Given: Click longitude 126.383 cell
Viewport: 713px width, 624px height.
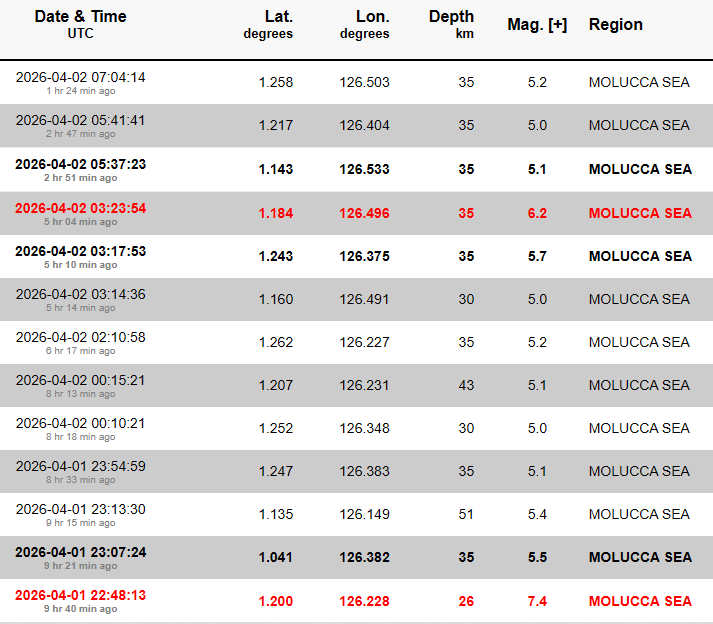Looking at the screenshot, I should click(x=364, y=471).
